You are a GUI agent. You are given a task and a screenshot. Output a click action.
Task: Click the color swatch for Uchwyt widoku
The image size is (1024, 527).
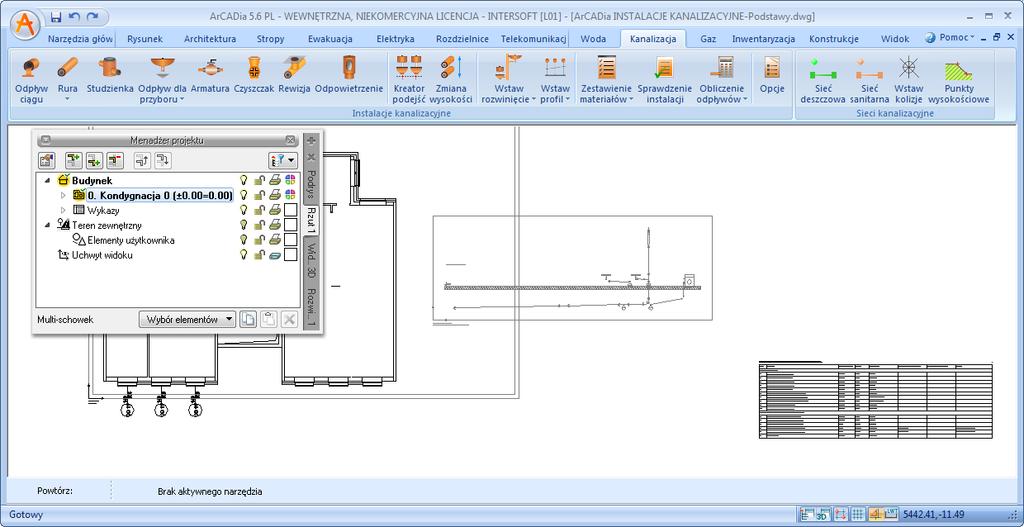point(291,255)
